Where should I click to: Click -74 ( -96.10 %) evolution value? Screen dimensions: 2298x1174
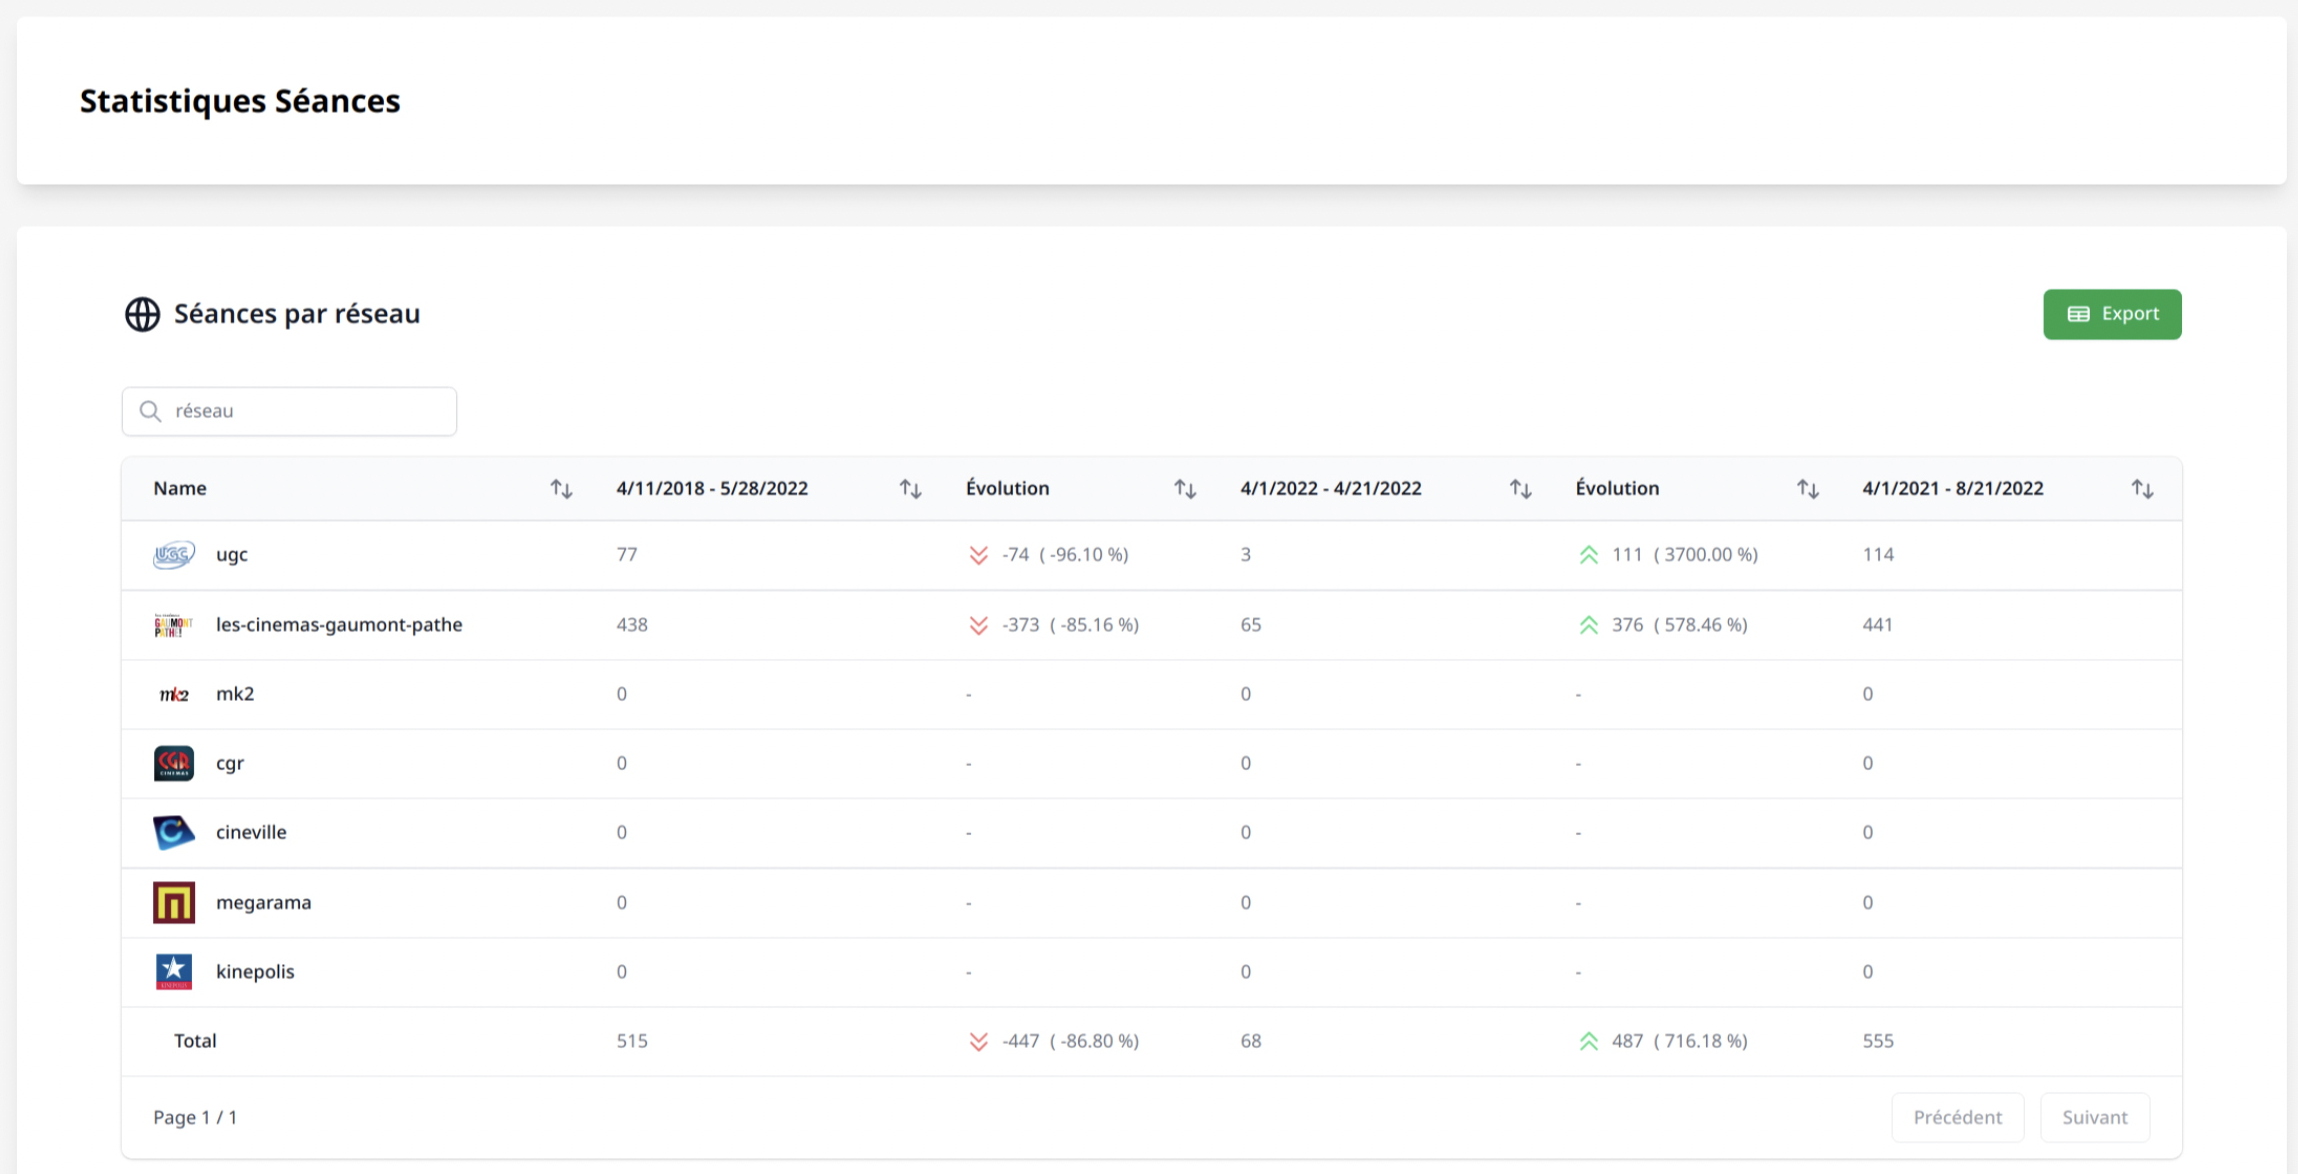tap(1065, 555)
